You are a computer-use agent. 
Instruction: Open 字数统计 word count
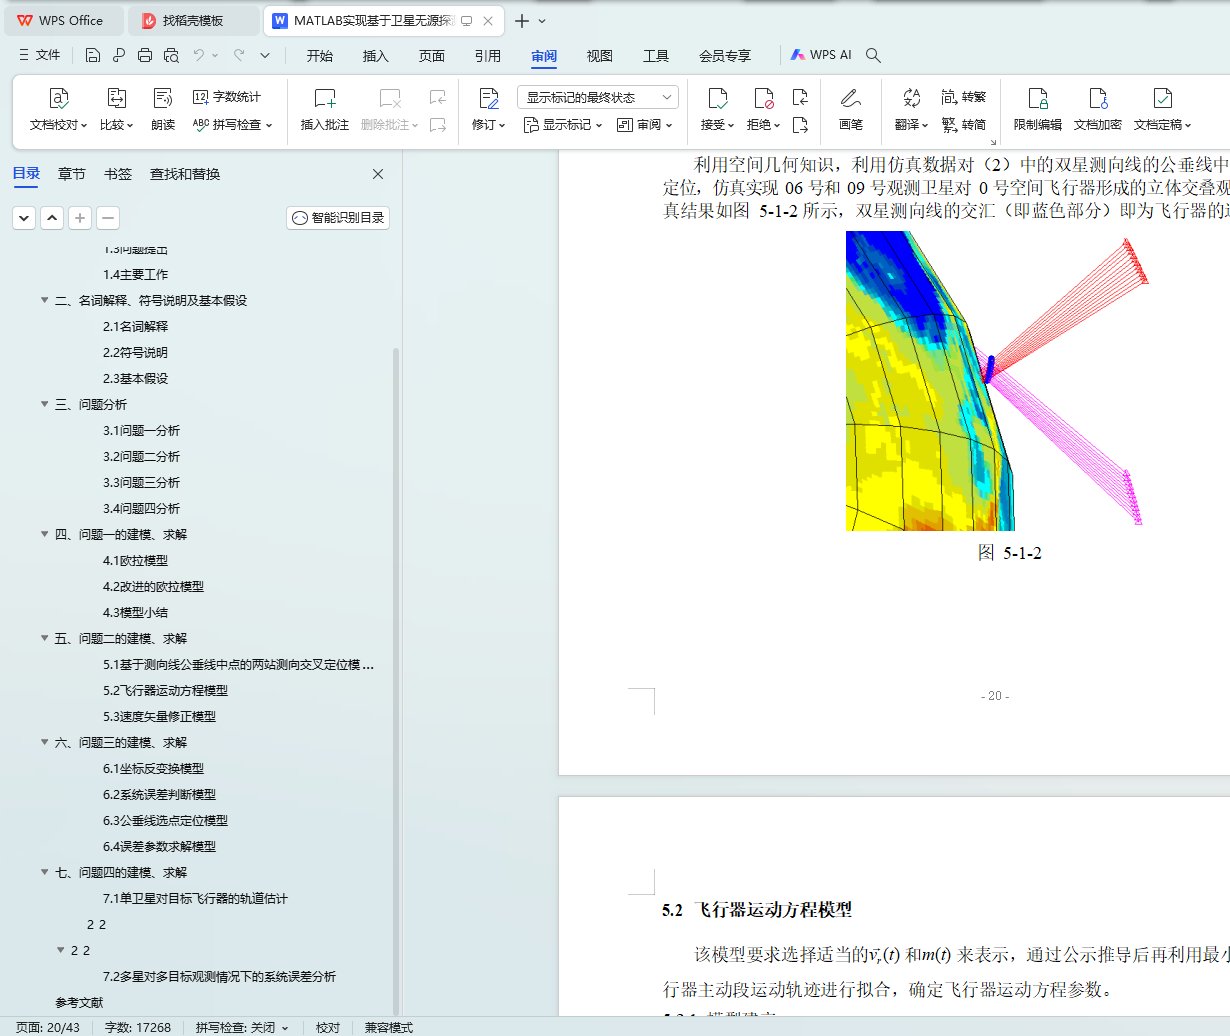tap(227, 97)
